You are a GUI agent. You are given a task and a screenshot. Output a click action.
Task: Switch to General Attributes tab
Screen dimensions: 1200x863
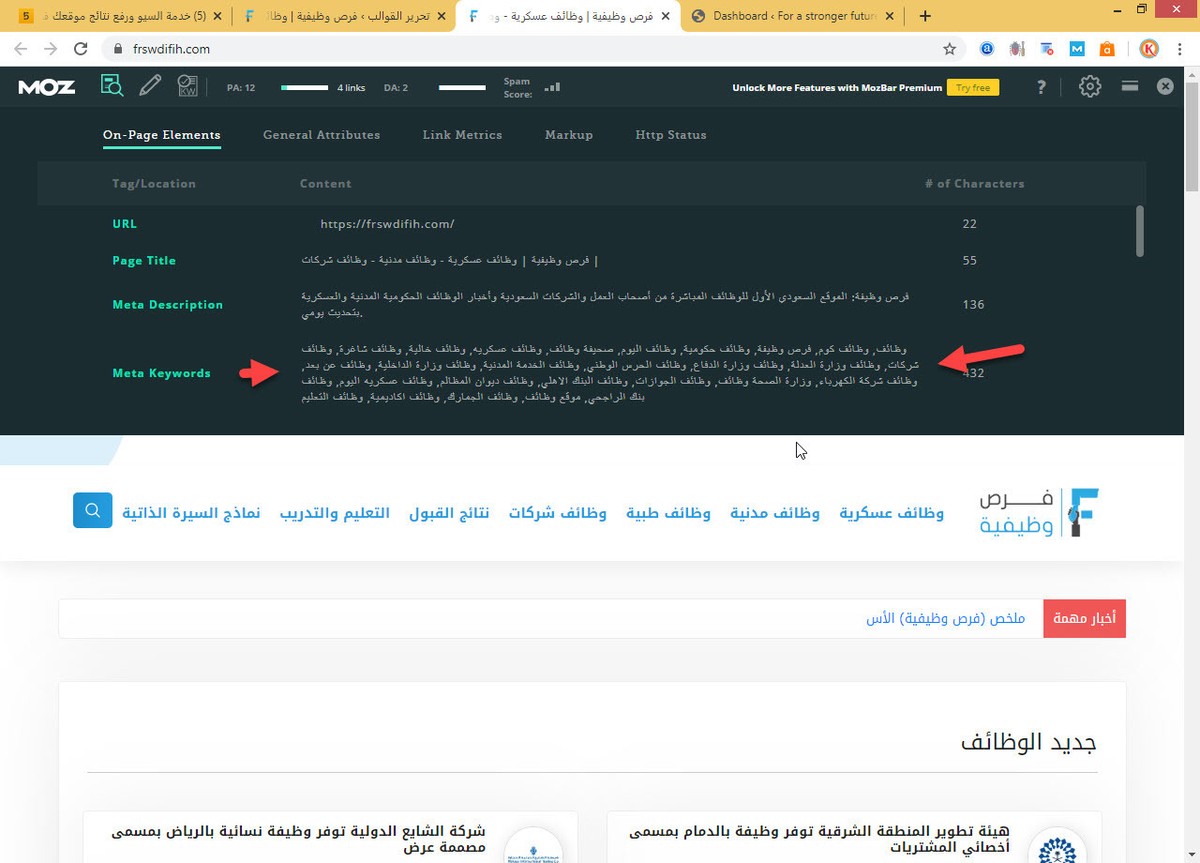pos(321,135)
